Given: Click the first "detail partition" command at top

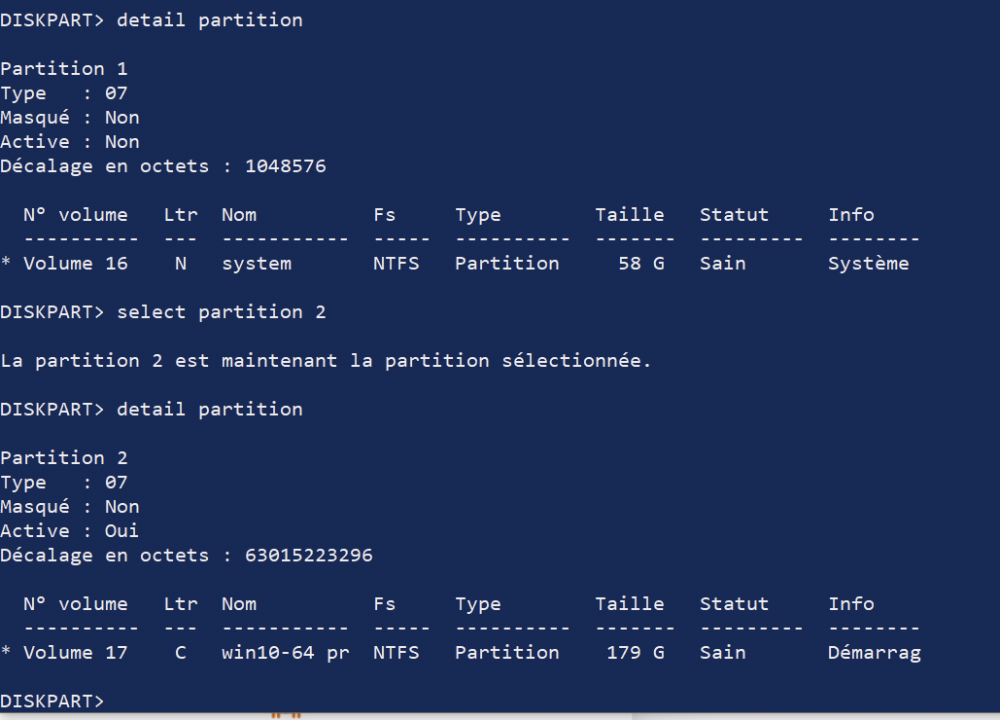Looking at the screenshot, I should click(209, 20).
